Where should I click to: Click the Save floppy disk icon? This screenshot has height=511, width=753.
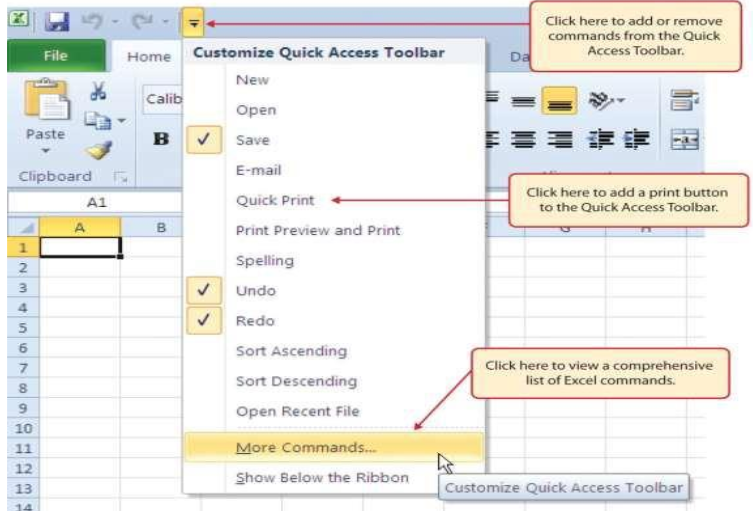click(x=57, y=21)
